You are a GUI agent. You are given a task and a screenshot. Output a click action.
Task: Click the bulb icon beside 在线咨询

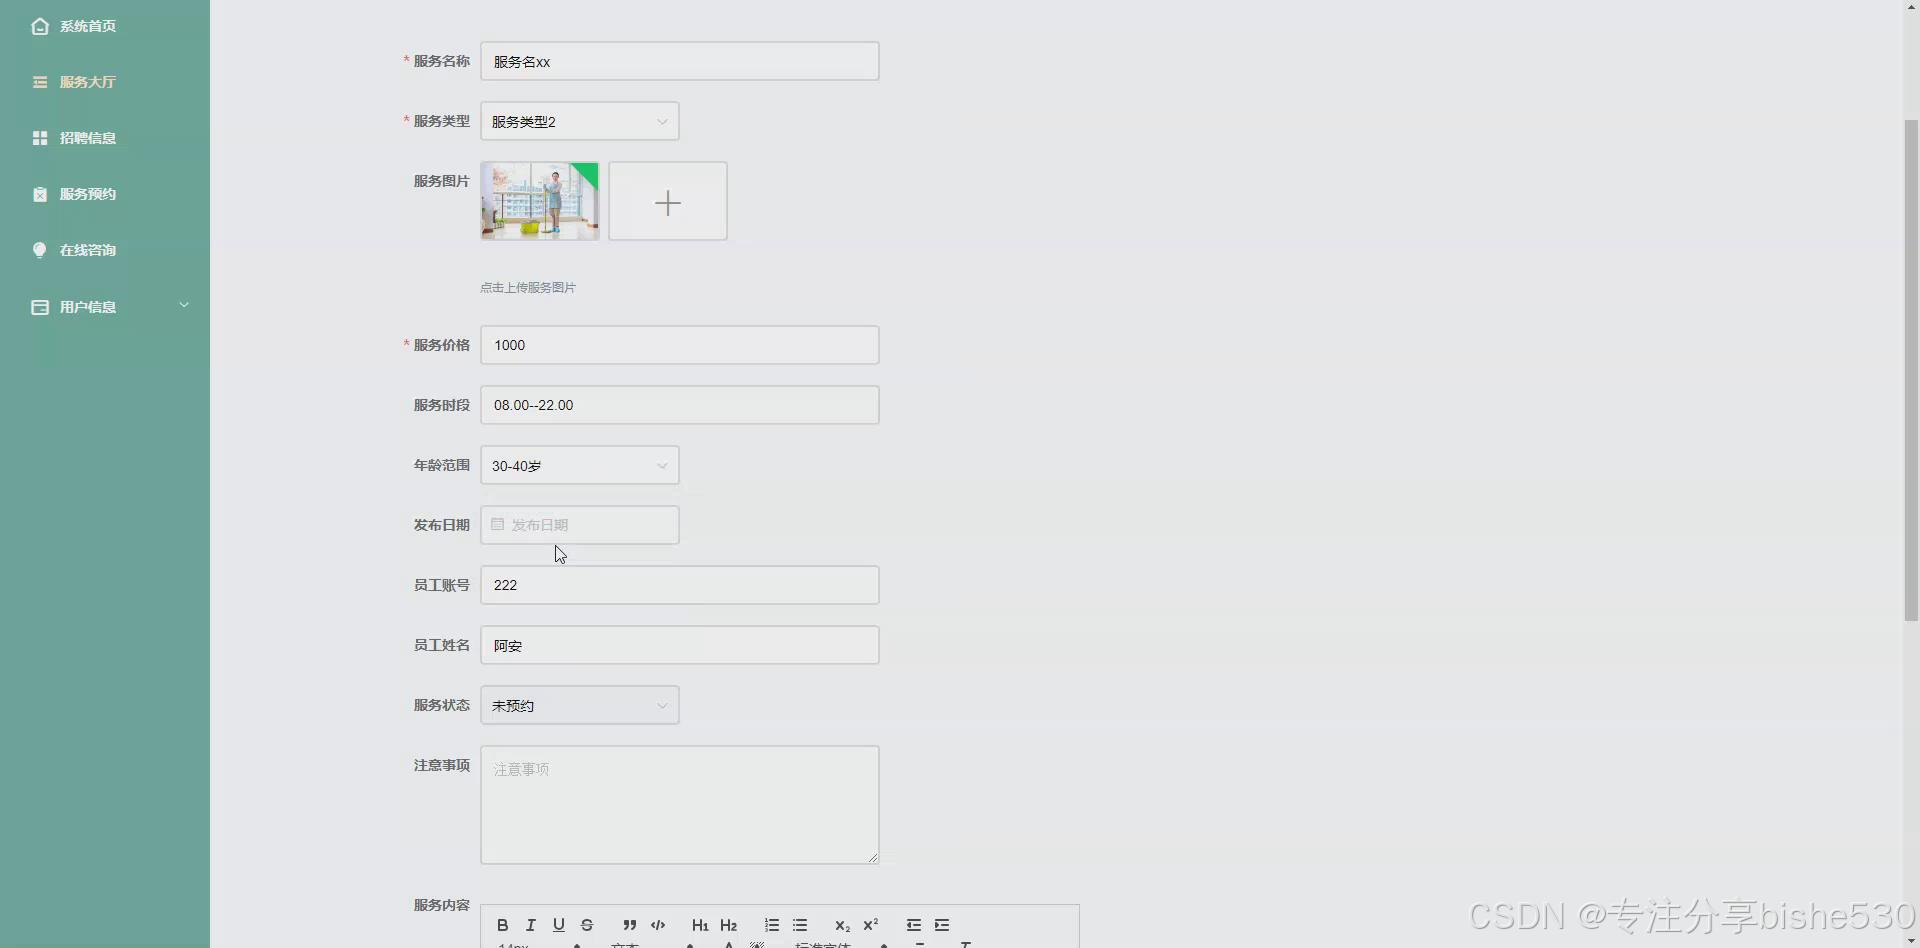click(x=40, y=250)
